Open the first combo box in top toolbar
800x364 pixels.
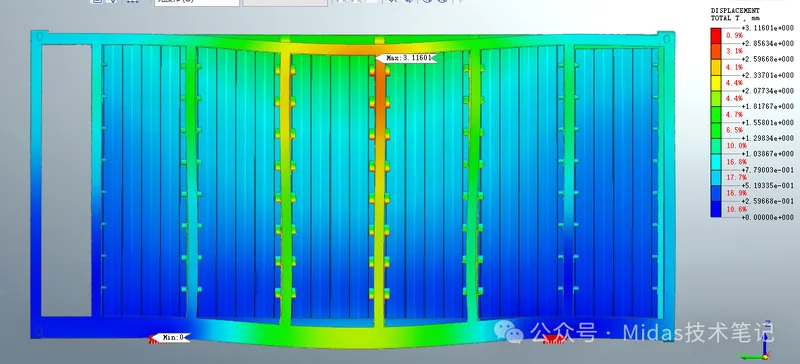coord(197,2)
